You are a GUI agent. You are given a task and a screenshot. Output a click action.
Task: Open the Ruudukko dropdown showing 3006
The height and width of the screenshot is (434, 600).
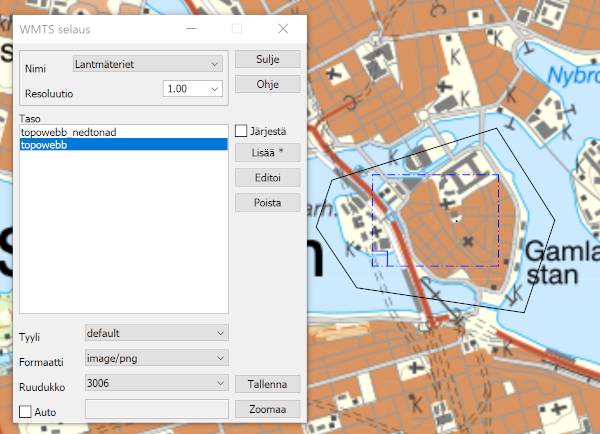(156, 383)
